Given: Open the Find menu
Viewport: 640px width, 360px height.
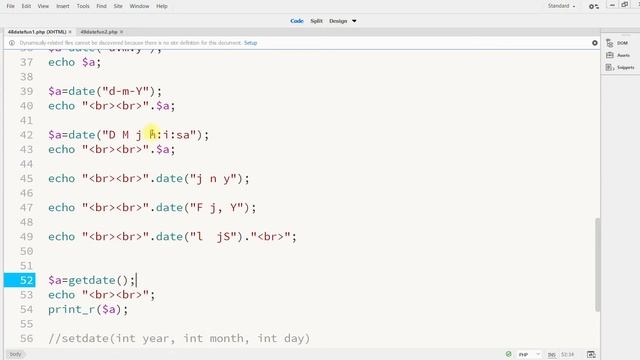Looking at the screenshot, I should coord(101,6).
